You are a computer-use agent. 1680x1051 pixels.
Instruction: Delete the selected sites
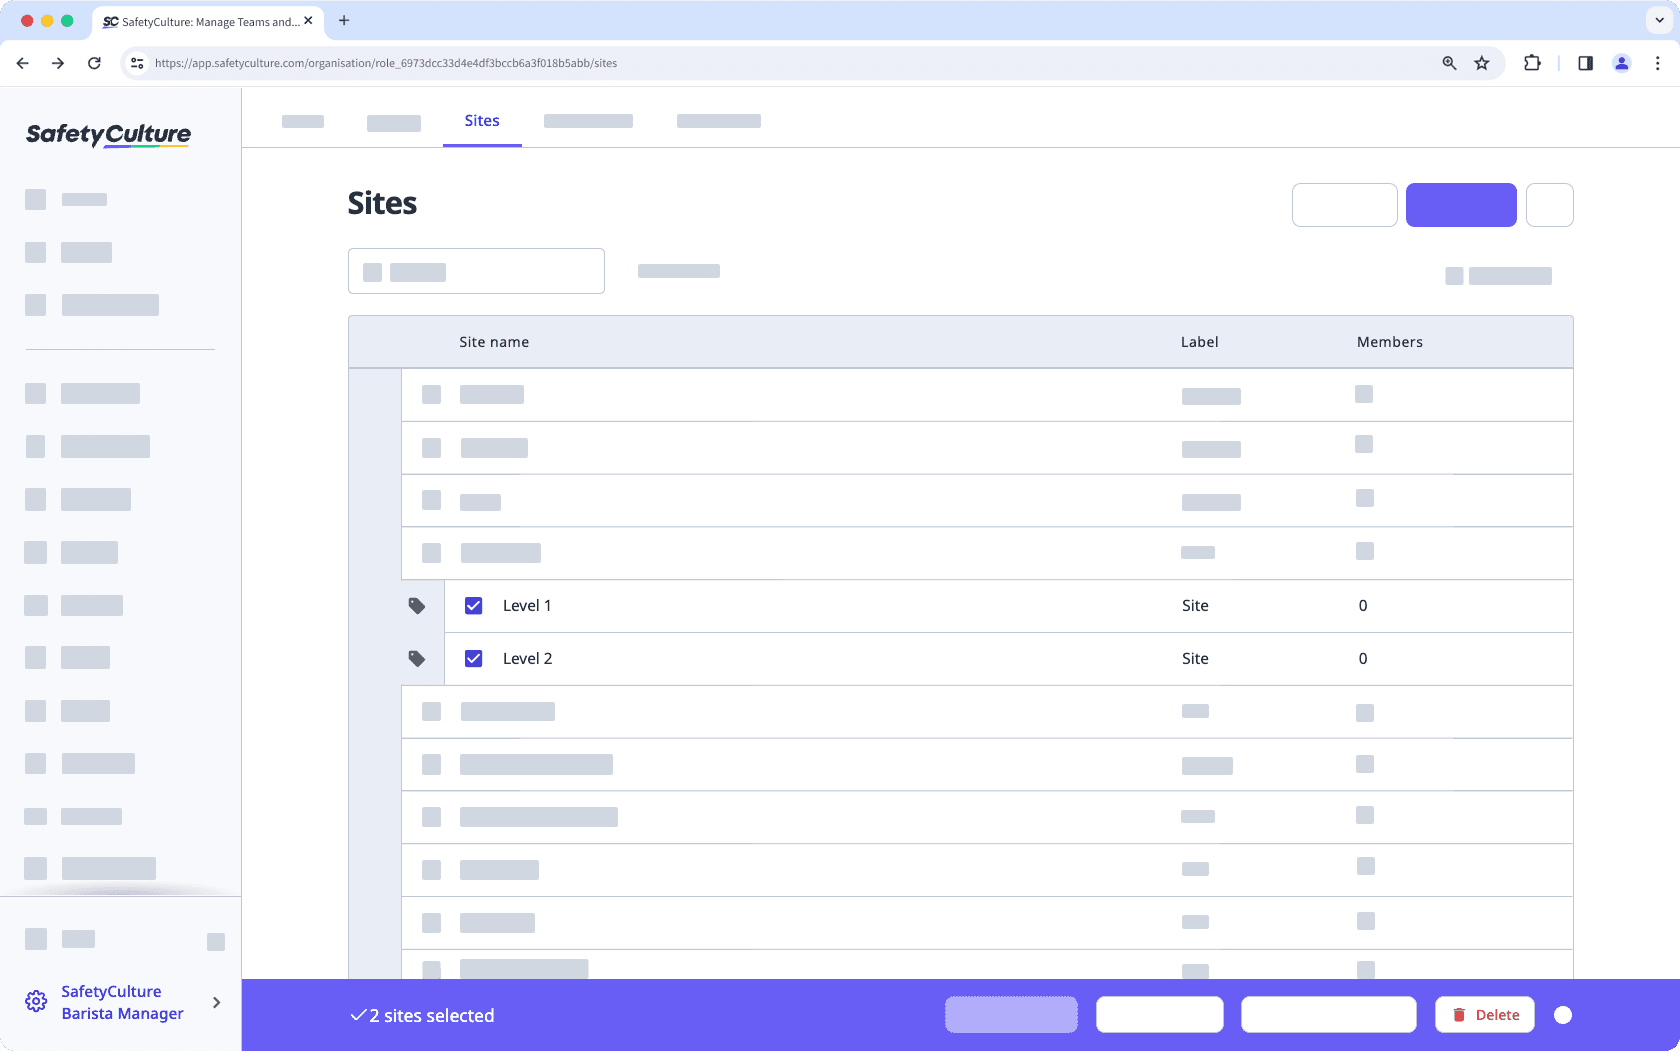point(1484,1014)
